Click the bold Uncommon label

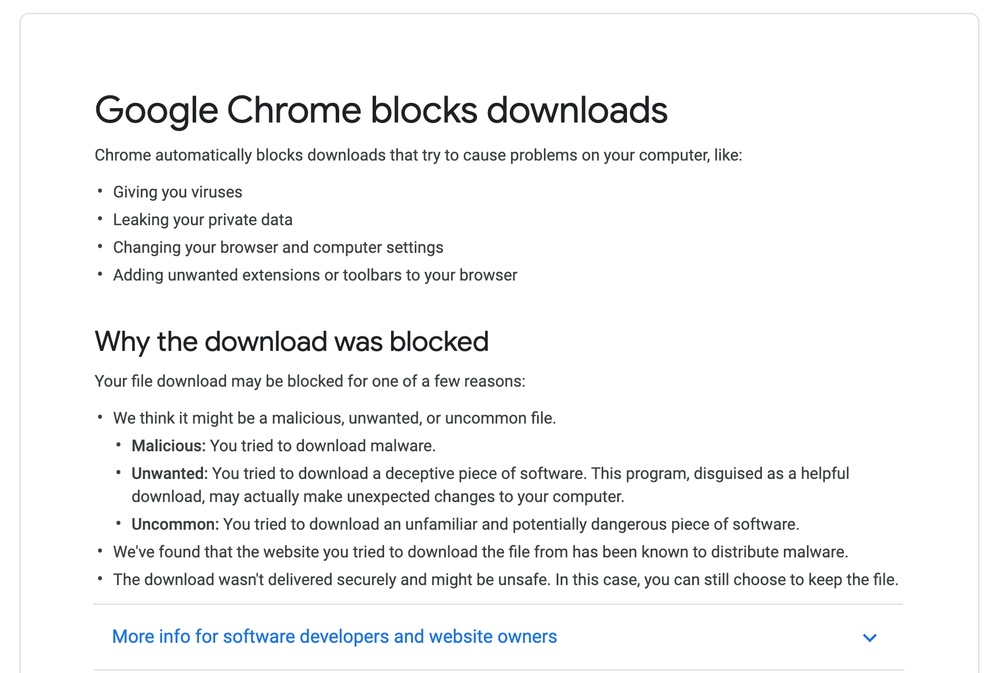[175, 524]
